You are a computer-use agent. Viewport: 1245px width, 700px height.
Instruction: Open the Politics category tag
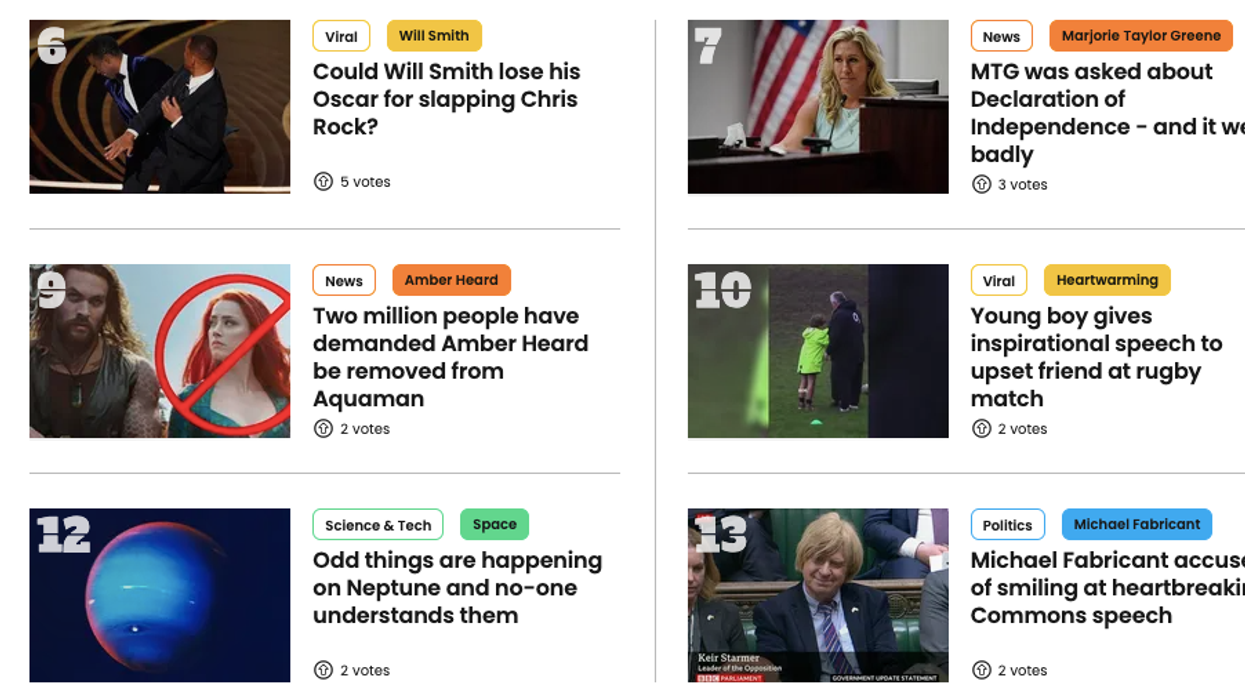click(x=1007, y=525)
